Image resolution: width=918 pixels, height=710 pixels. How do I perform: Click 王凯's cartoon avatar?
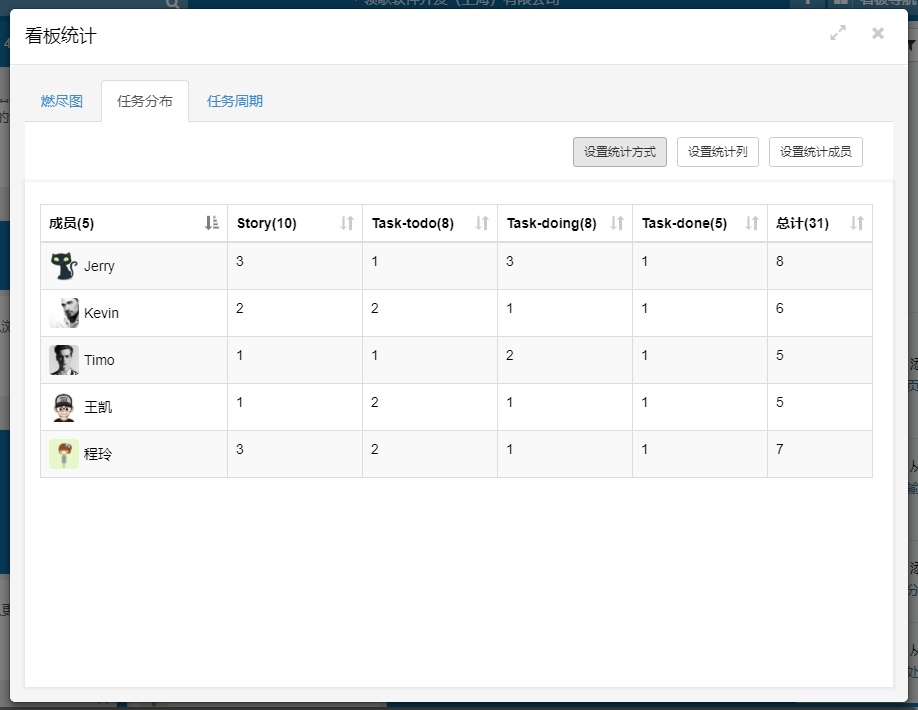tap(64, 407)
